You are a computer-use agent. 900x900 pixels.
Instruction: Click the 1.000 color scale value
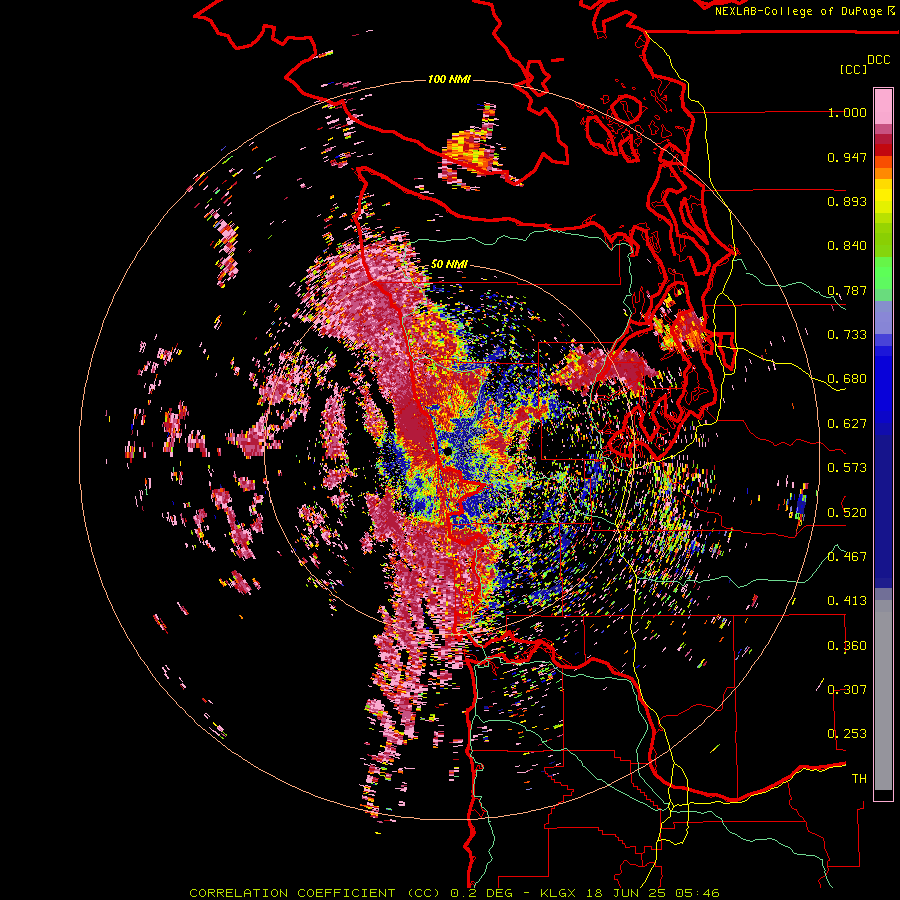[847, 112]
